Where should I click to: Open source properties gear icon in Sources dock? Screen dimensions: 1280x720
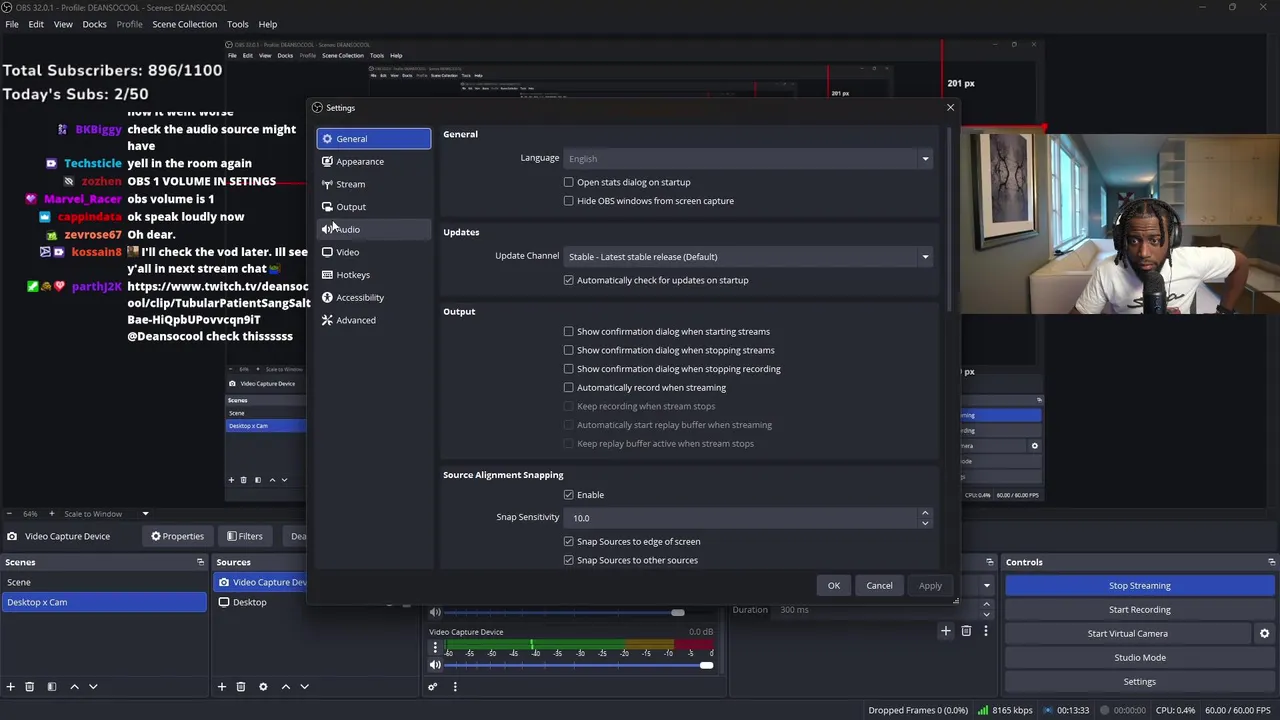(263, 687)
